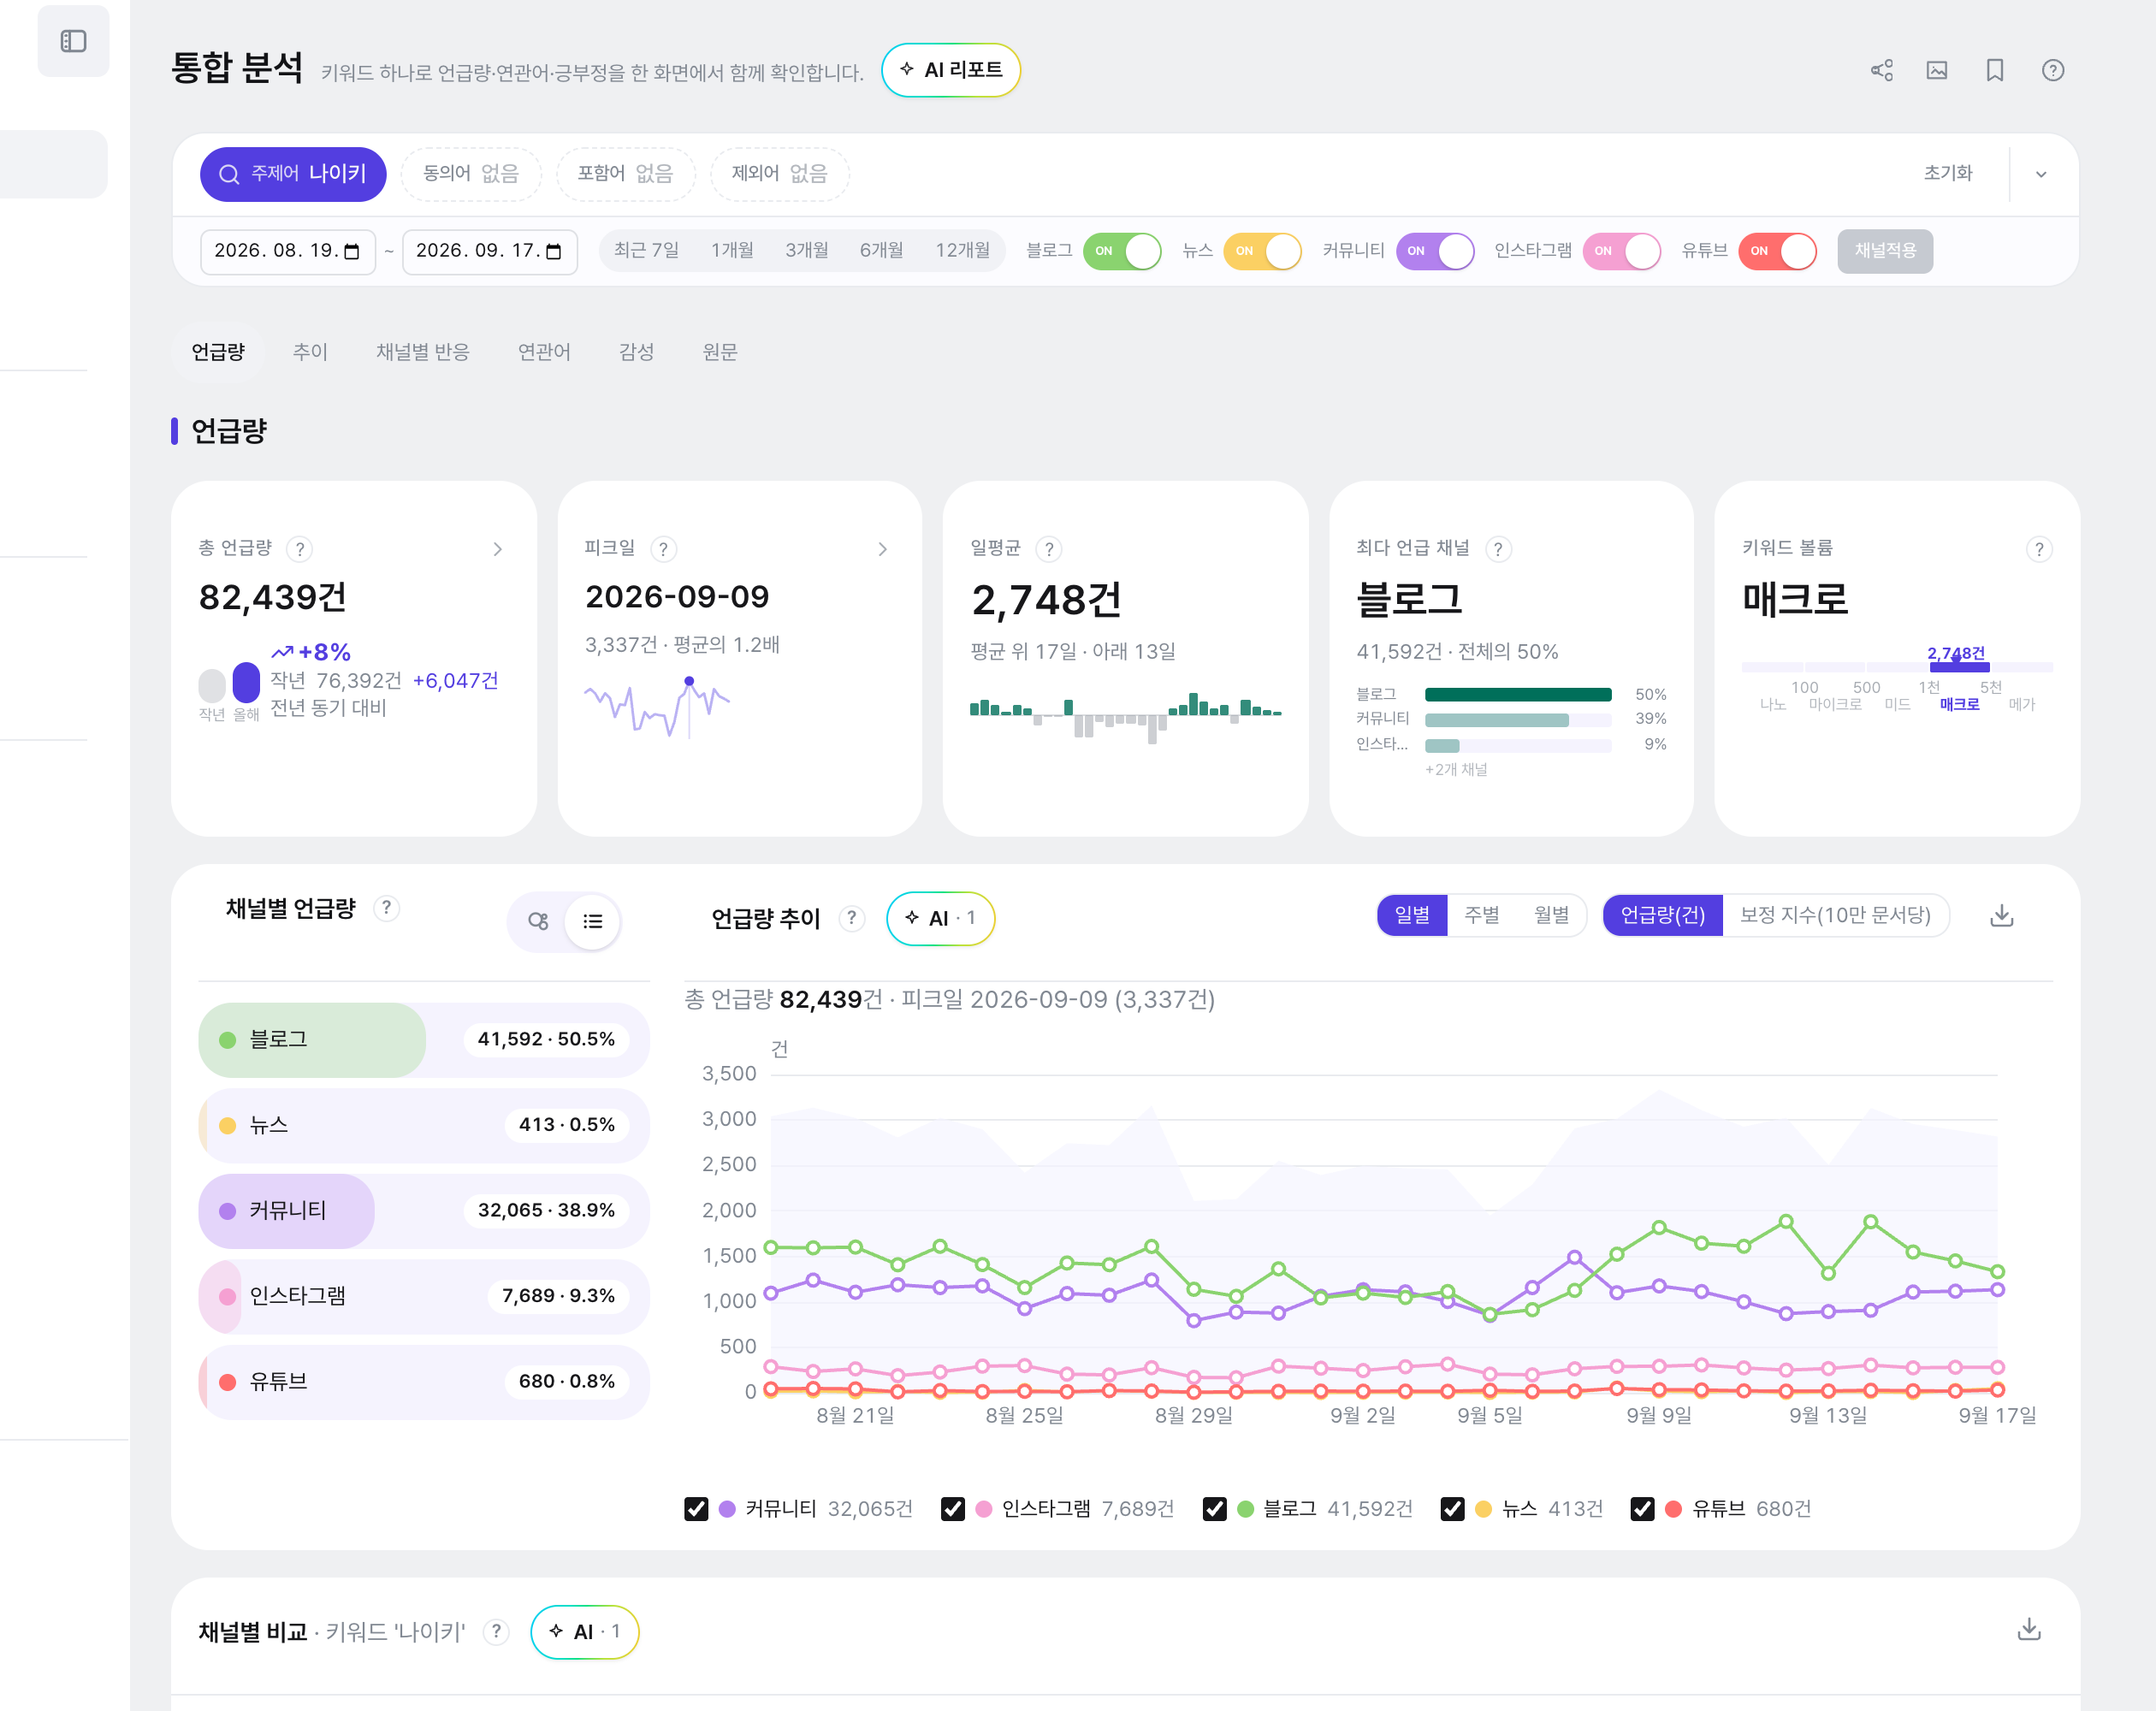Switch 채널별 언급량 to list view icon
This screenshot has width=2156, height=1711.
point(592,921)
